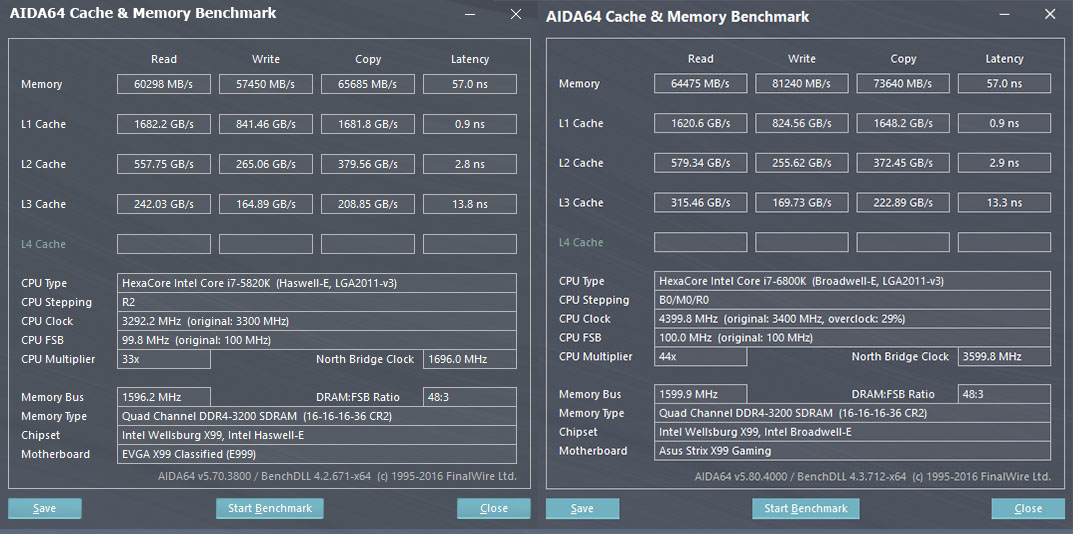
Task: Click the L1 Cache Read cell showing 1682.2 GB/s
Action: (164, 124)
